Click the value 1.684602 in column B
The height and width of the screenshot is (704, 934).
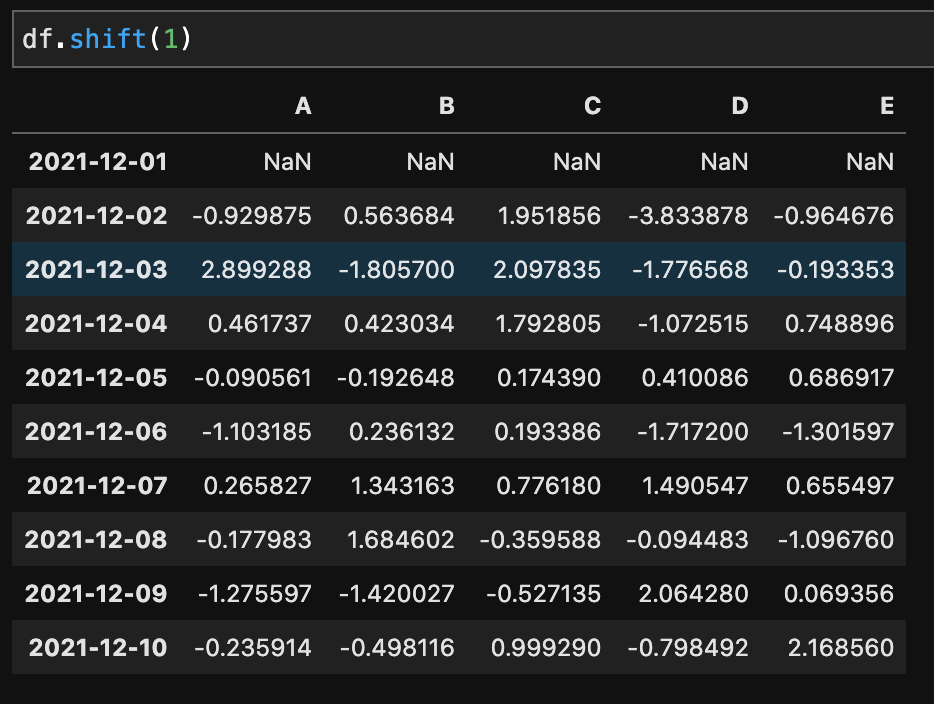click(x=401, y=540)
